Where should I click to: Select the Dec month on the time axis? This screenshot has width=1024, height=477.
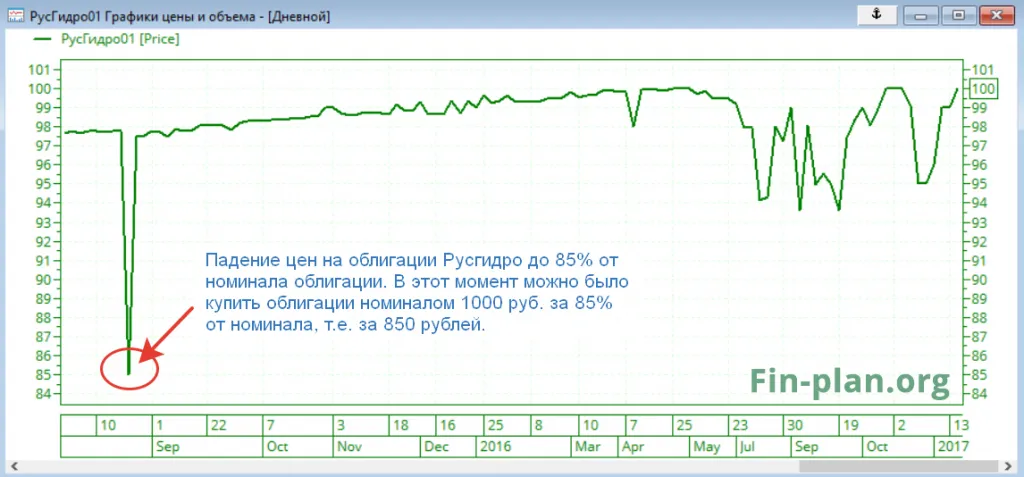click(438, 444)
